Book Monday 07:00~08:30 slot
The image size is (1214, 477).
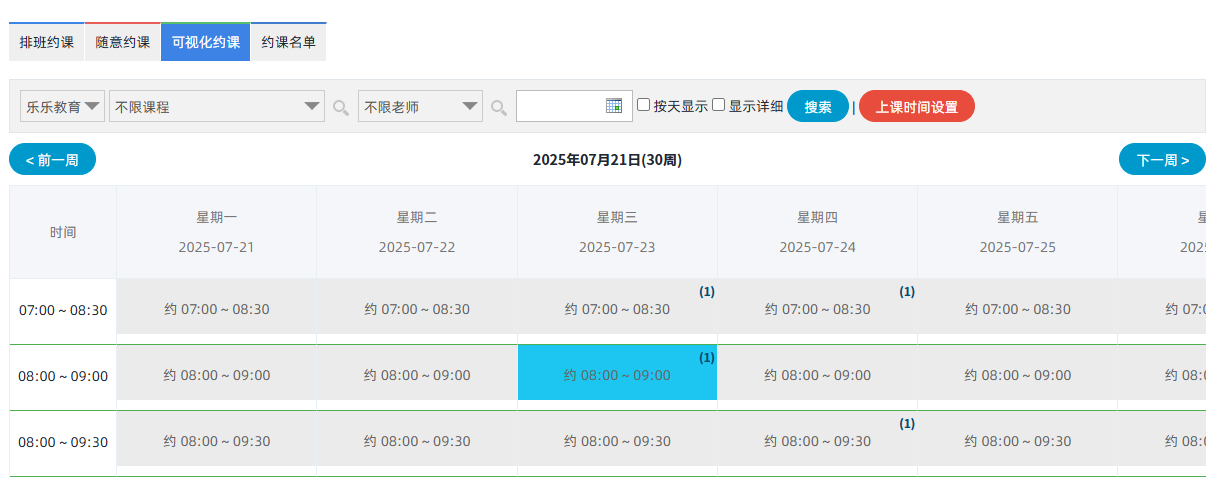[217, 307]
